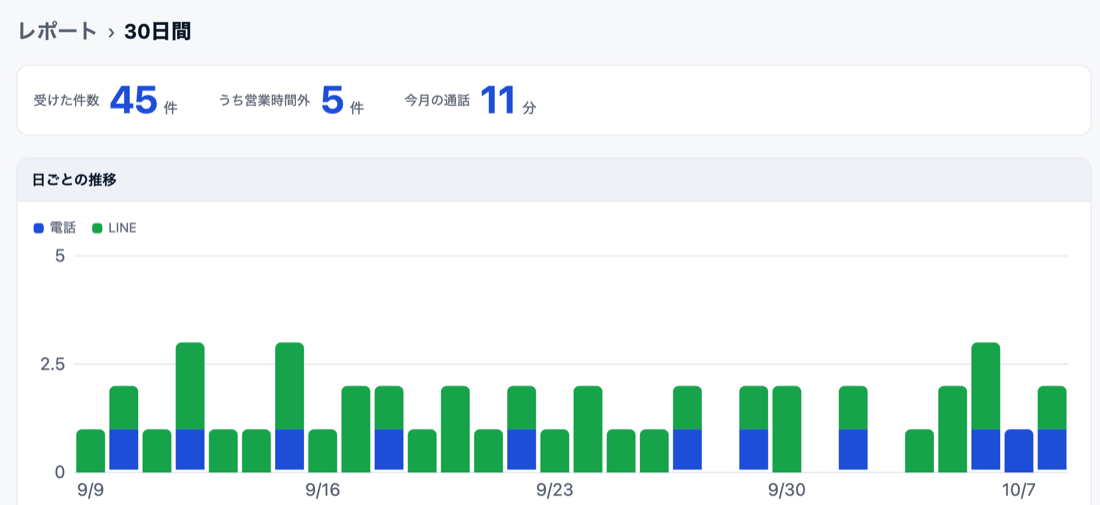Toggle the 電話 legend series

pos(55,228)
